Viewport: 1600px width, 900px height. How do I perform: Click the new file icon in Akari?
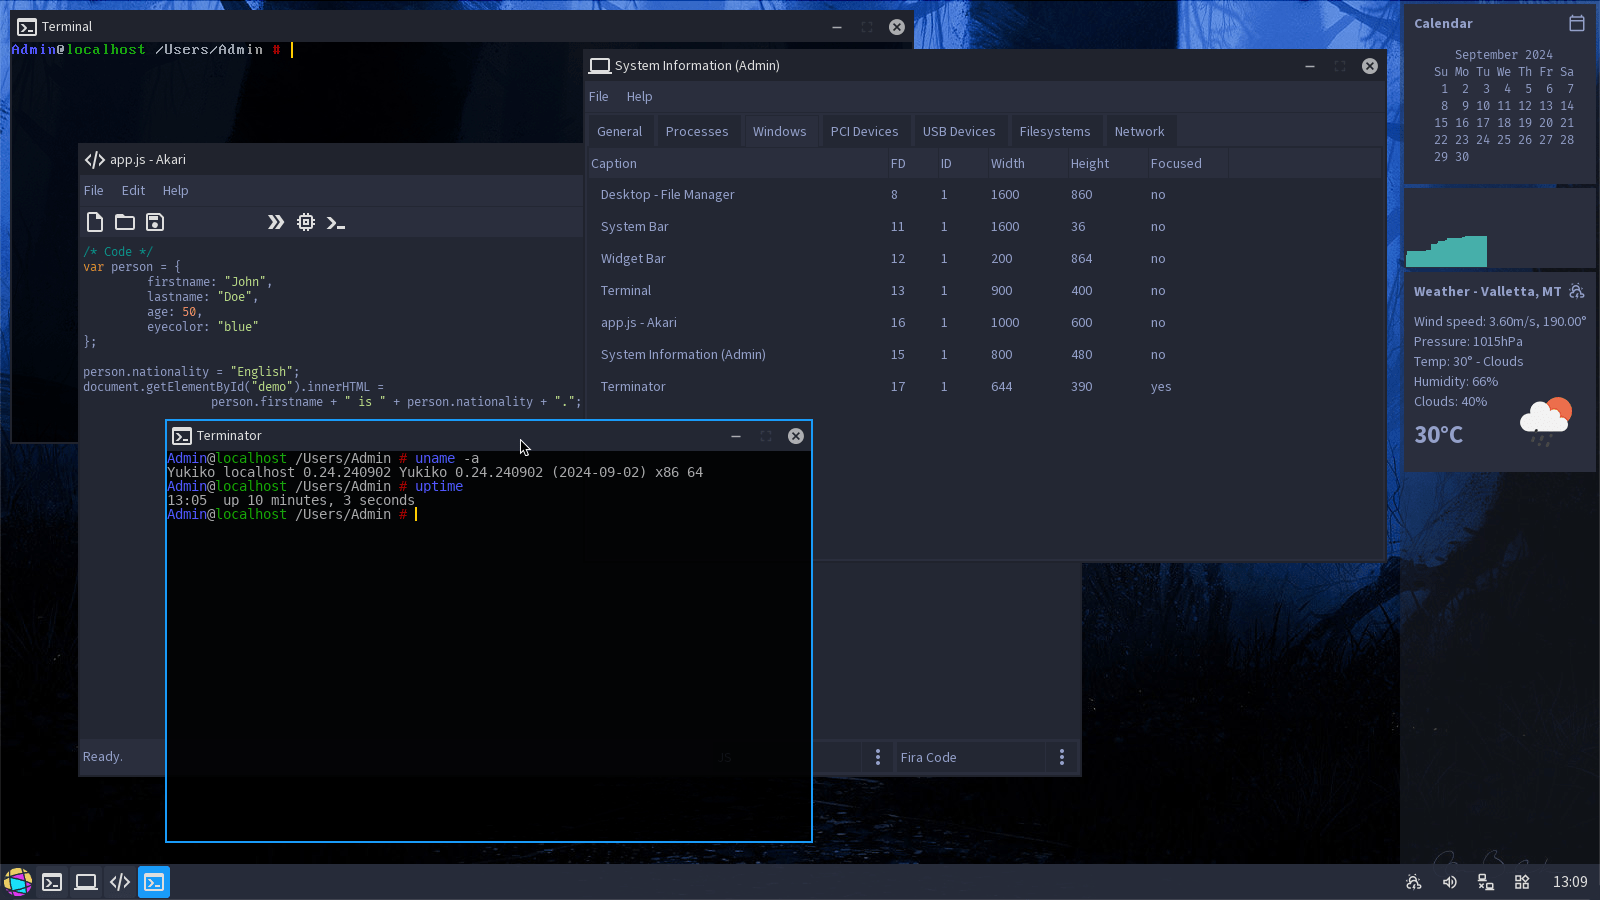click(95, 222)
